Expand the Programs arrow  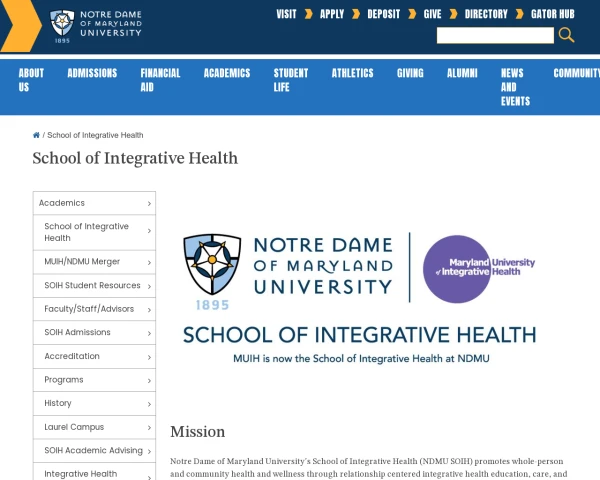(150, 380)
